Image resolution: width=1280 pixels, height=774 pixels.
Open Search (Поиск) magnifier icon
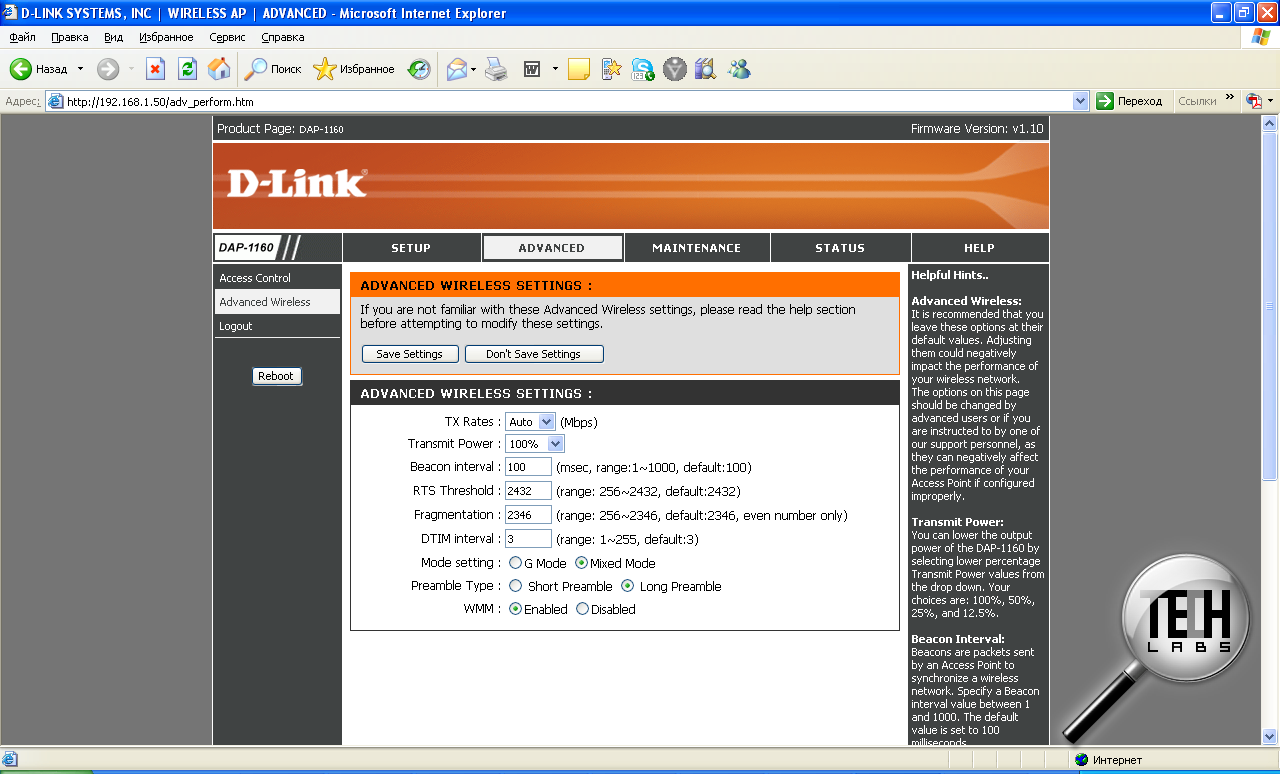[256, 69]
